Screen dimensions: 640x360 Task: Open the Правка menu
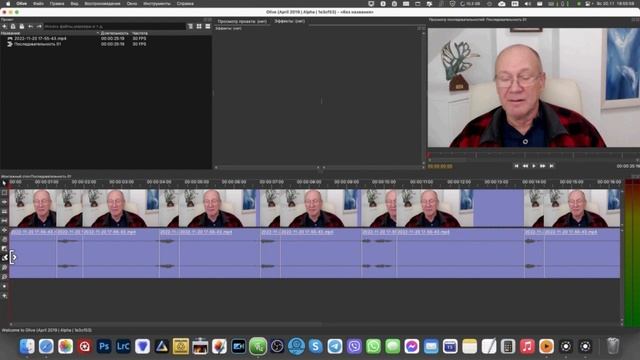click(57, 4)
